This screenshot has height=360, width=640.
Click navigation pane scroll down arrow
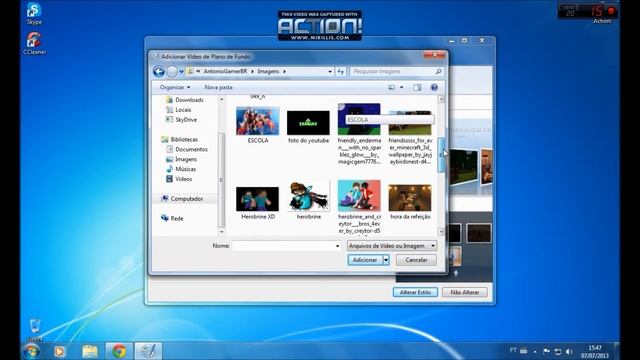[222, 232]
